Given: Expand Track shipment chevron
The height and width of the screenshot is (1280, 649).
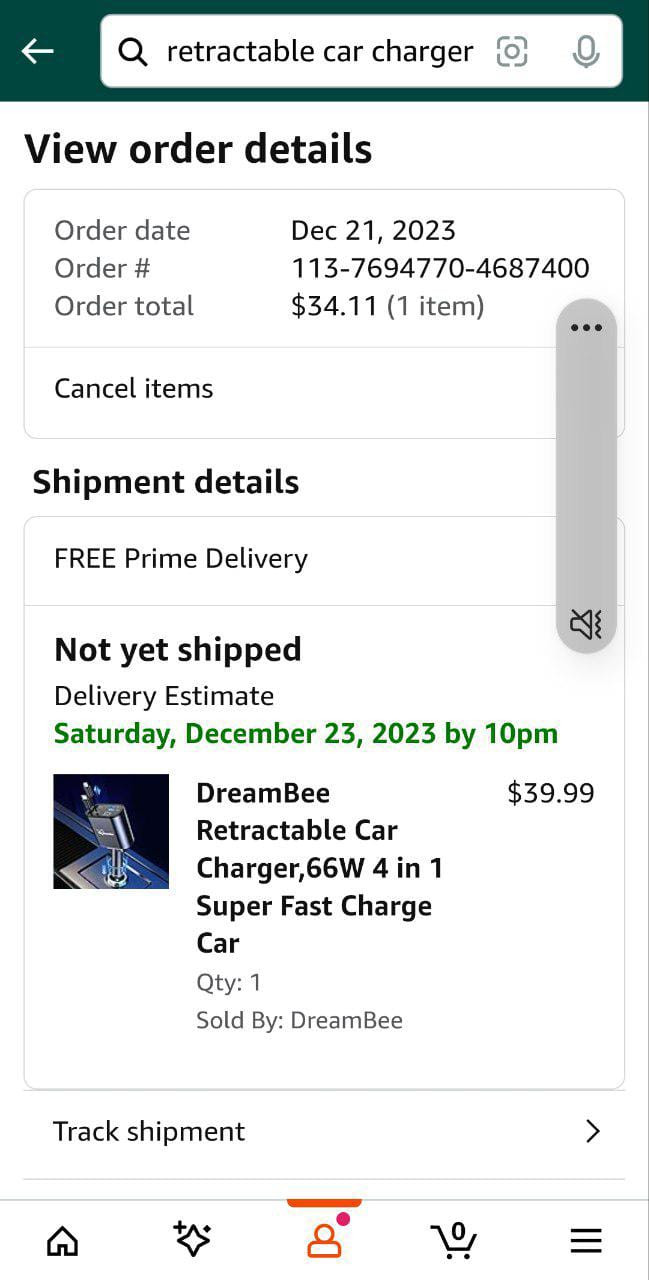Looking at the screenshot, I should pos(592,1131).
